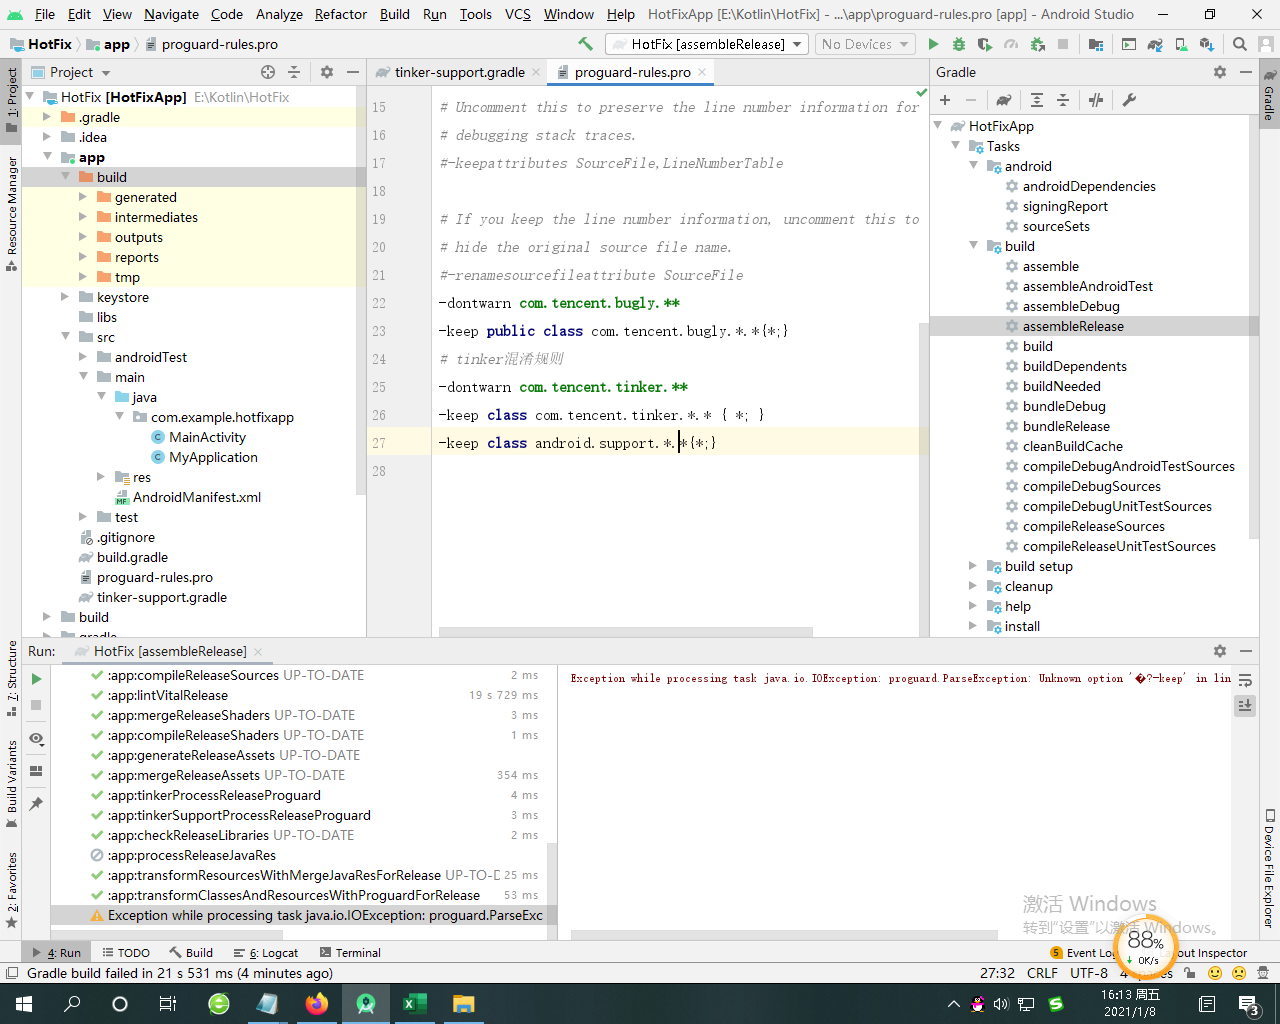Click the Make Project hammer icon
1280x1024 pixels.
click(x=586, y=44)
